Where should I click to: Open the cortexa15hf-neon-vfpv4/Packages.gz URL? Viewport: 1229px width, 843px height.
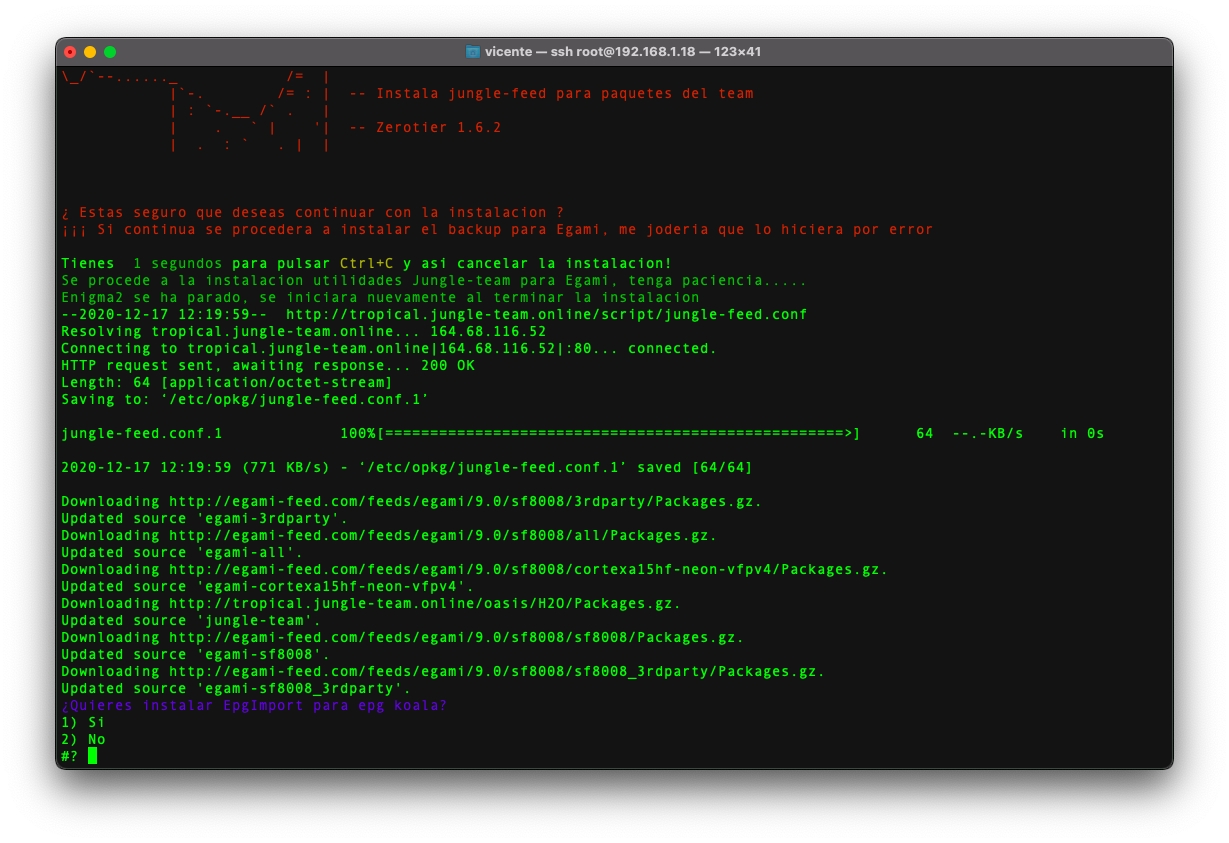click(528, 570)
